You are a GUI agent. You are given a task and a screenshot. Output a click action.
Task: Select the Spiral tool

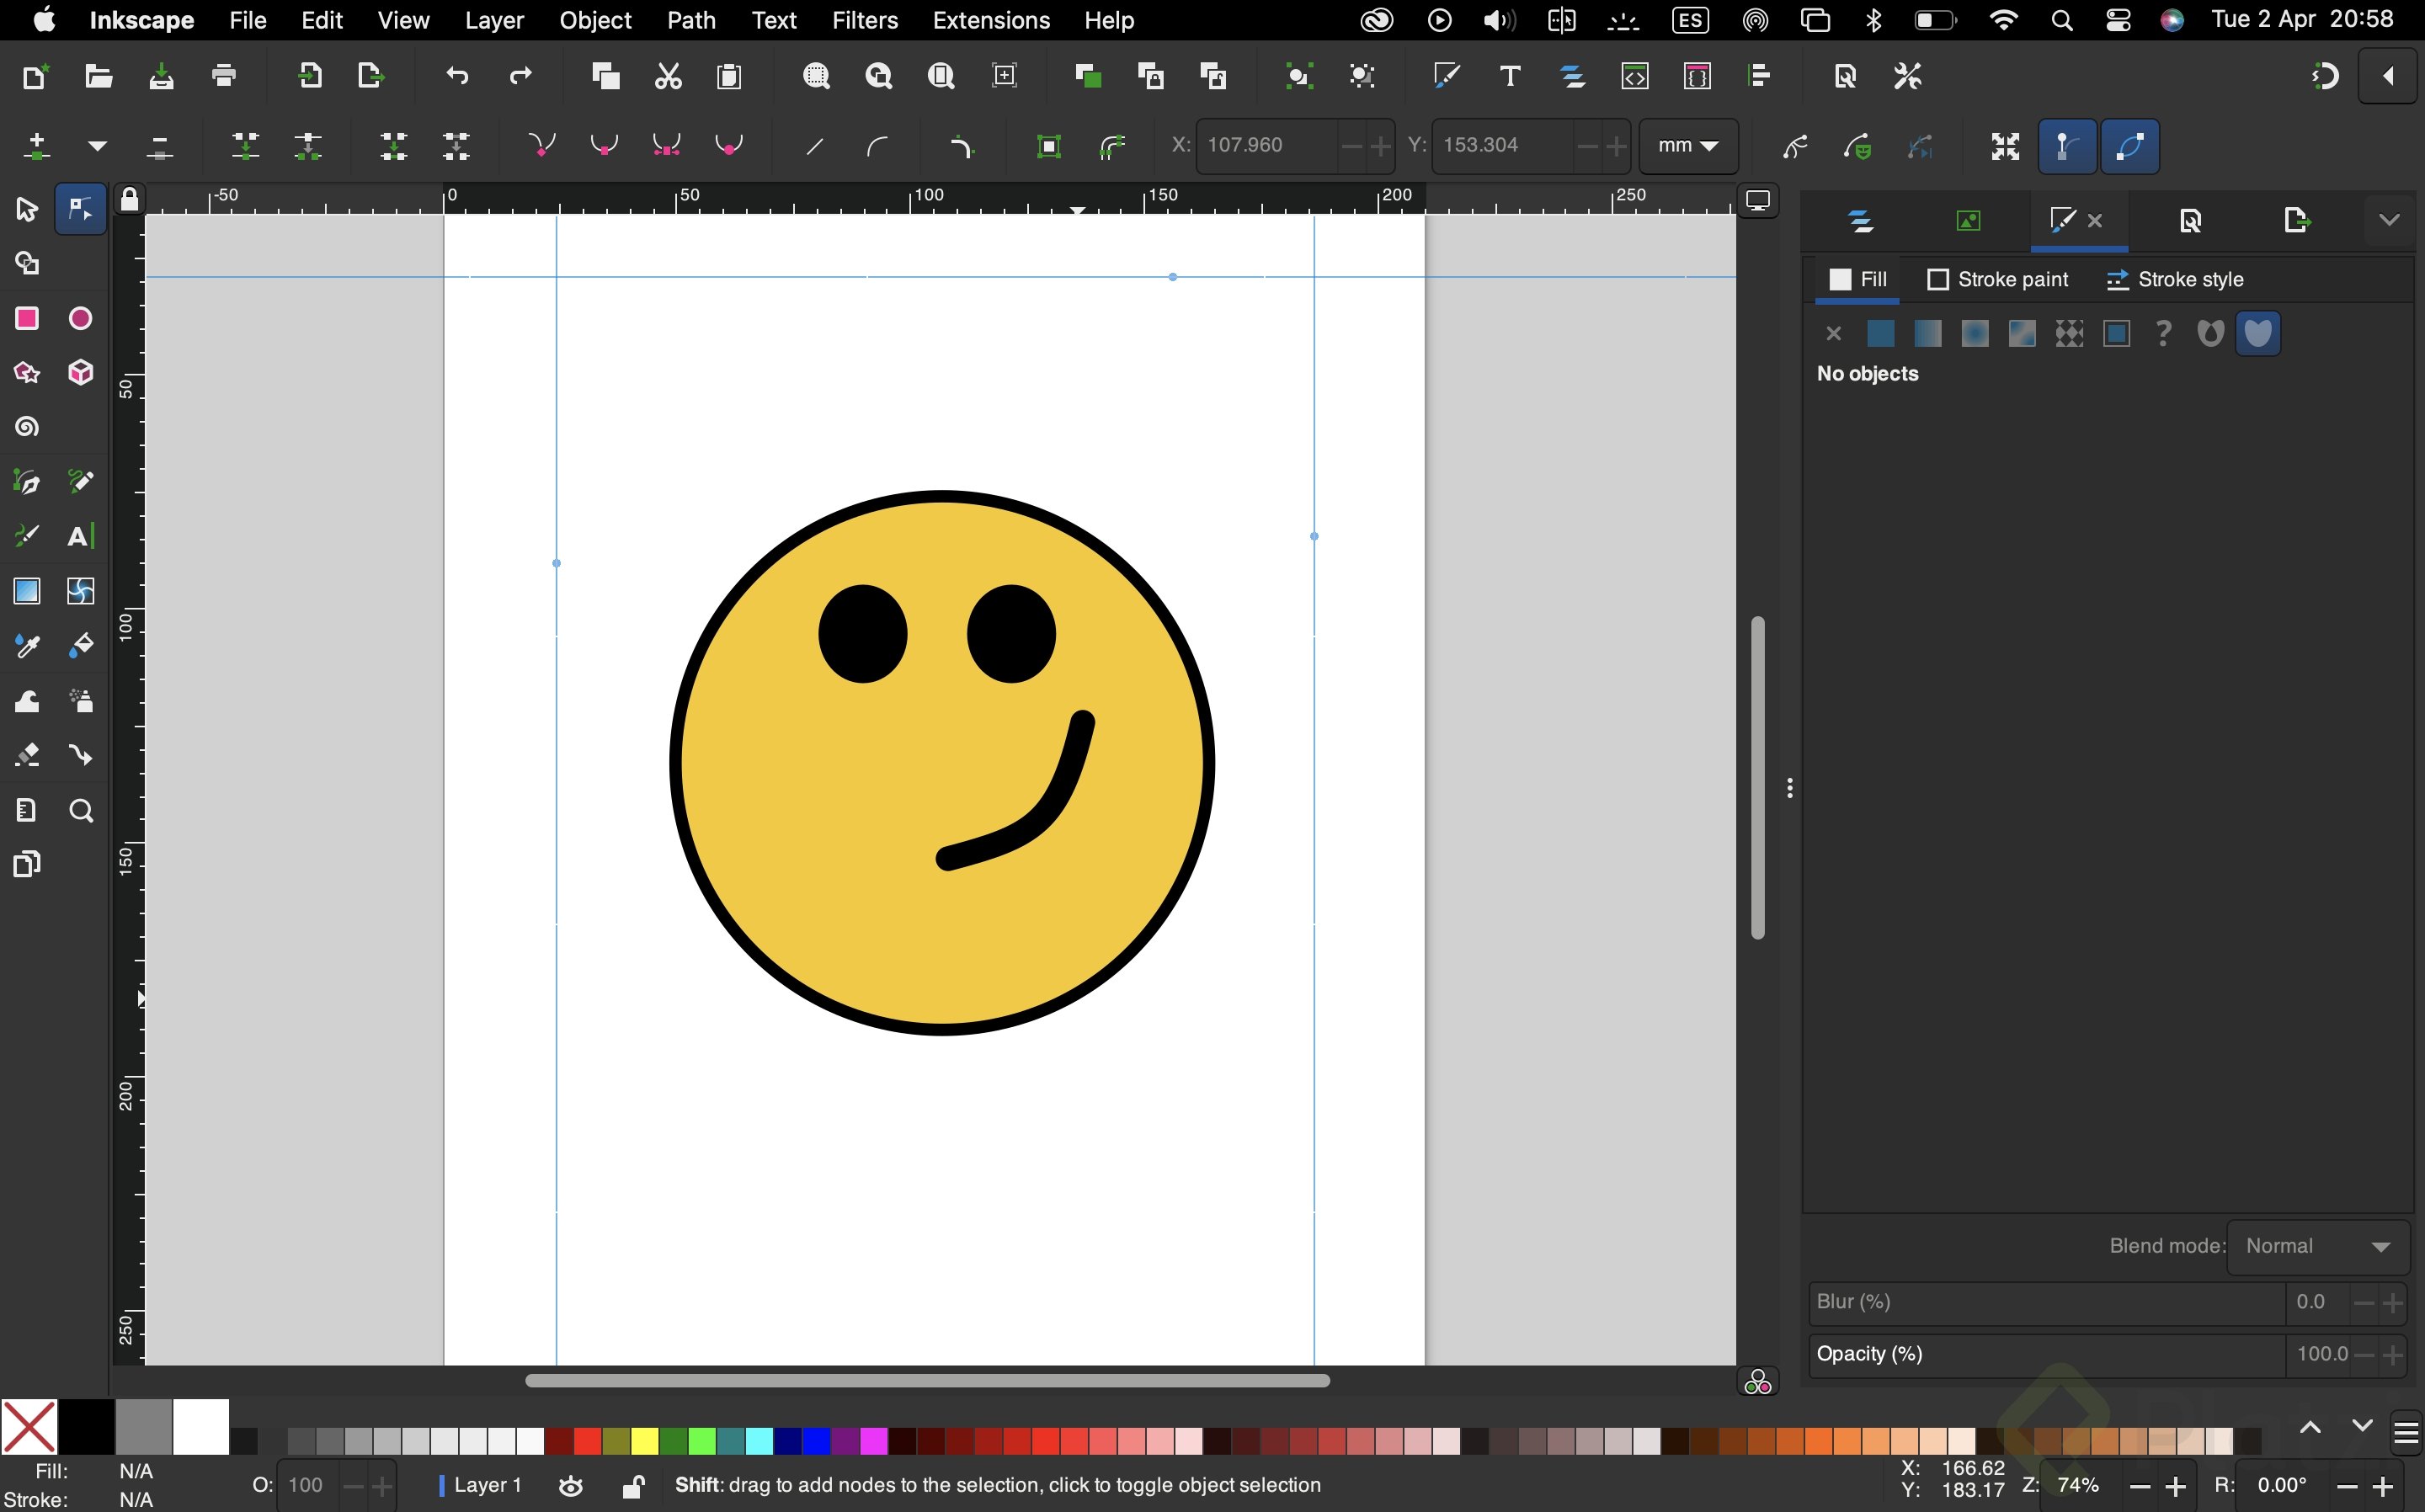tap(27, 427)
